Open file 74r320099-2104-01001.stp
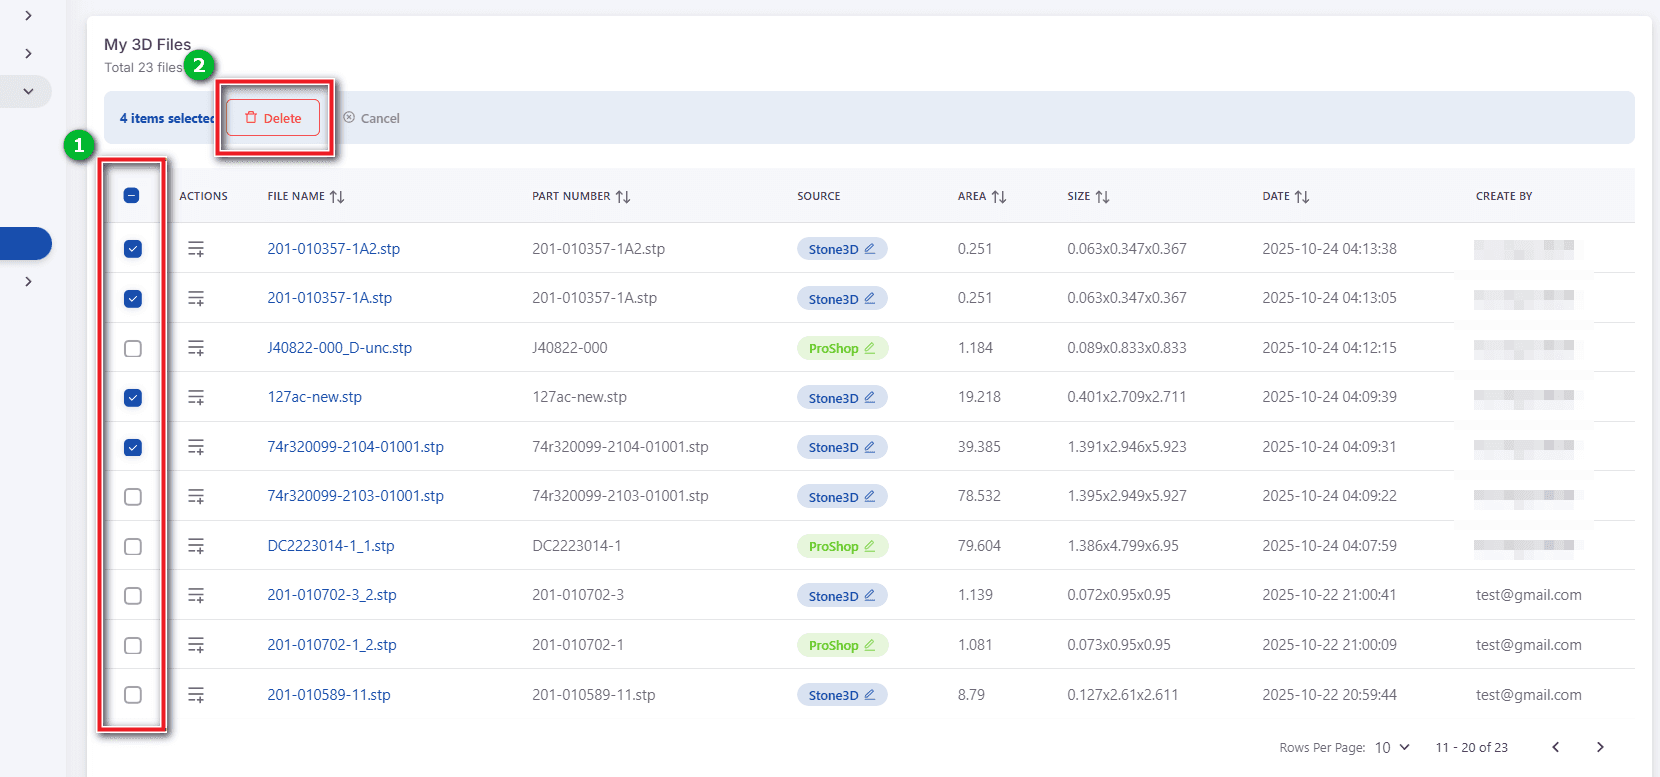The image size is (1660, 777). (355, 447)
